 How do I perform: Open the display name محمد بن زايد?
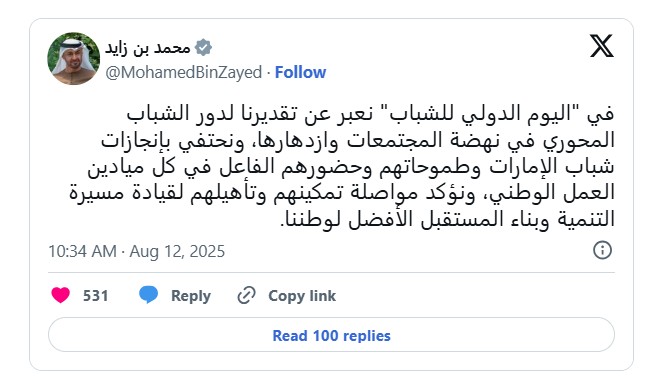[x=147, y=48]
